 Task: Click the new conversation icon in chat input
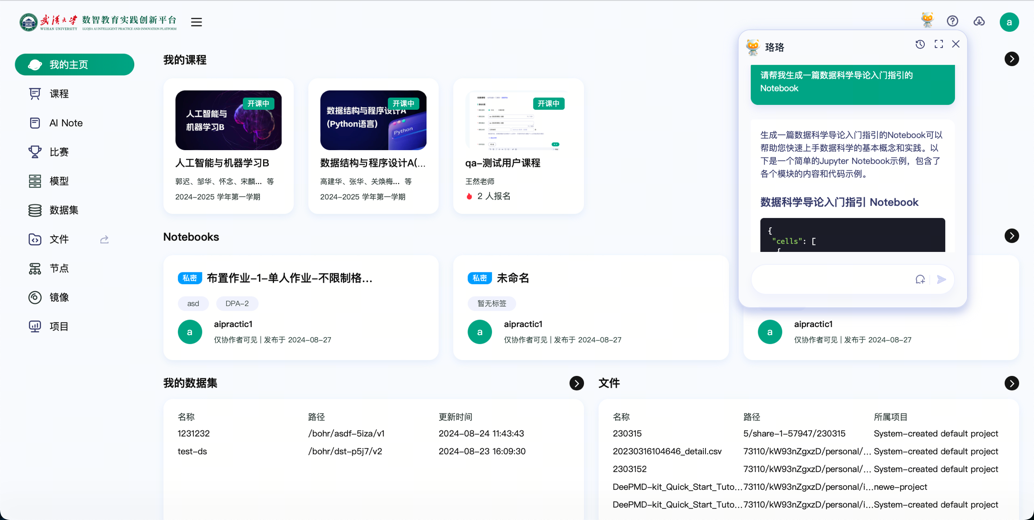pos(920,280)
